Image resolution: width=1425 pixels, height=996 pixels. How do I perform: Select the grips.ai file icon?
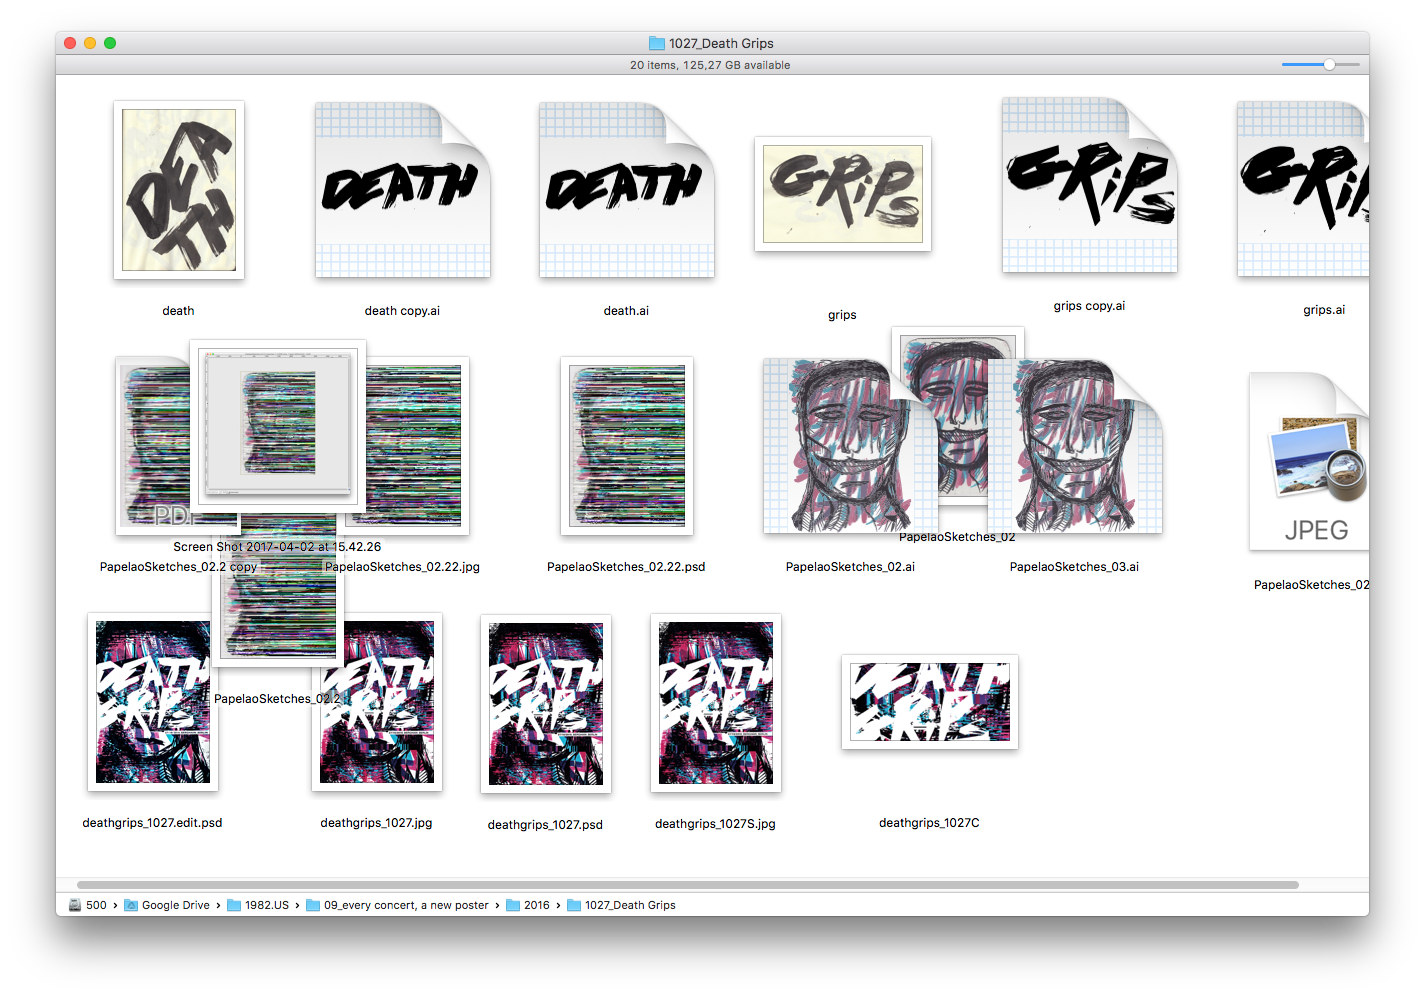(x=1303, y=190)
